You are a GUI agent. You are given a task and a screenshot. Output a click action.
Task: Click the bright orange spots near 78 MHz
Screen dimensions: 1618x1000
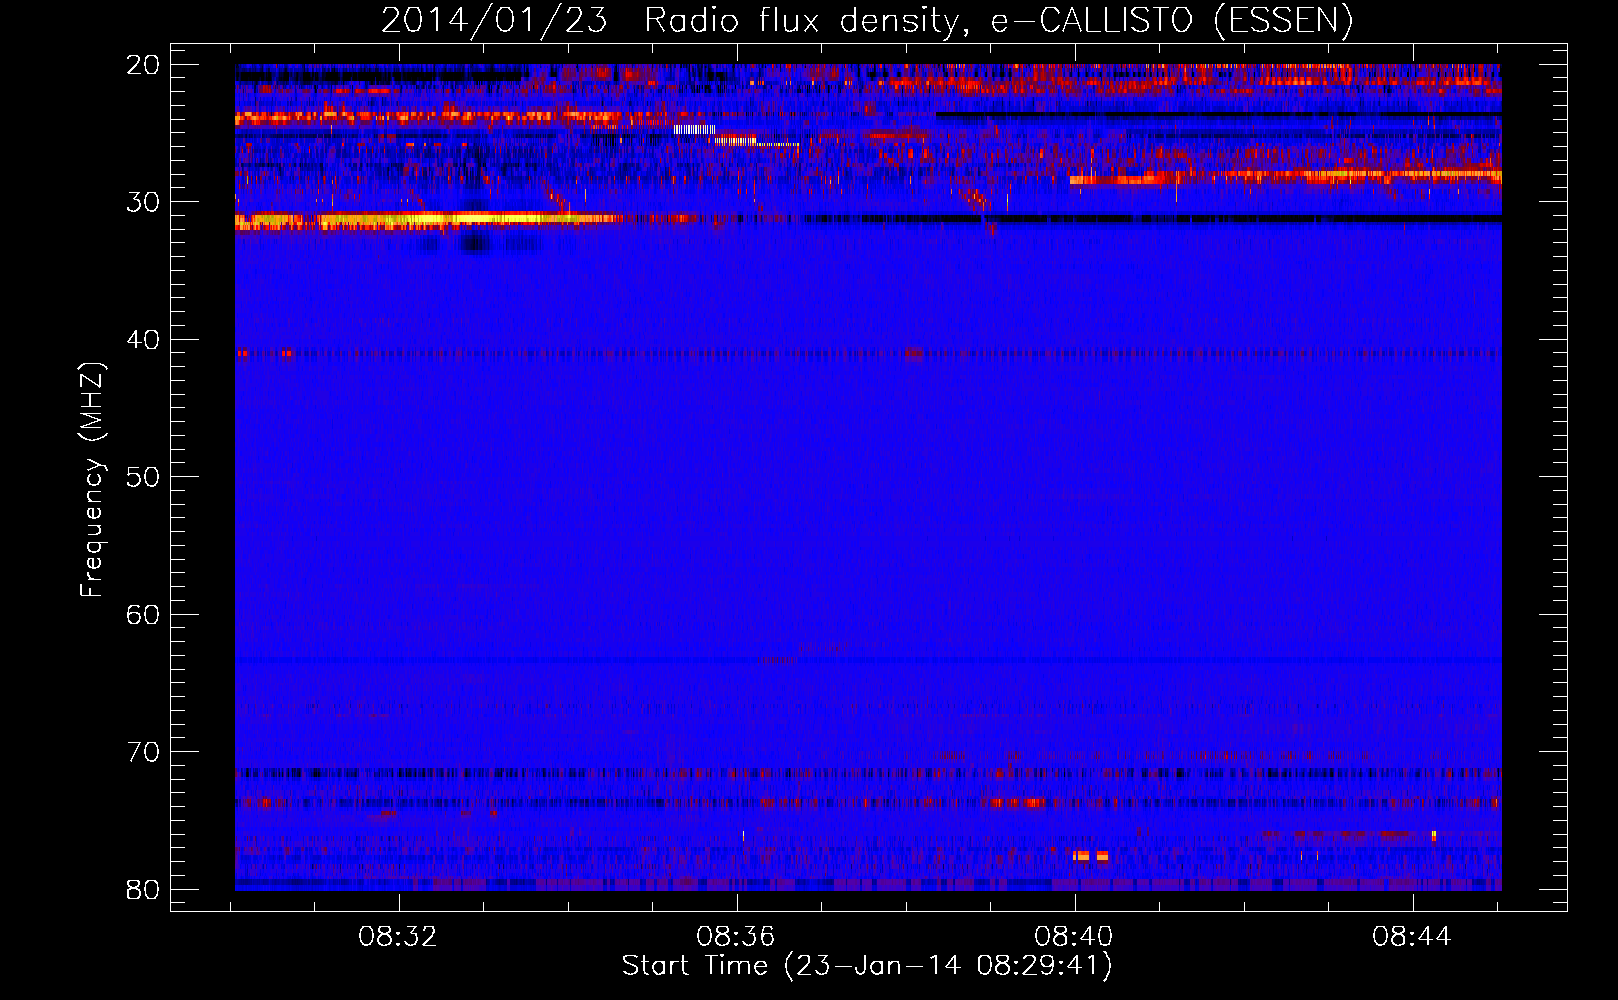pyautogui.click(x=1091, y=856)
